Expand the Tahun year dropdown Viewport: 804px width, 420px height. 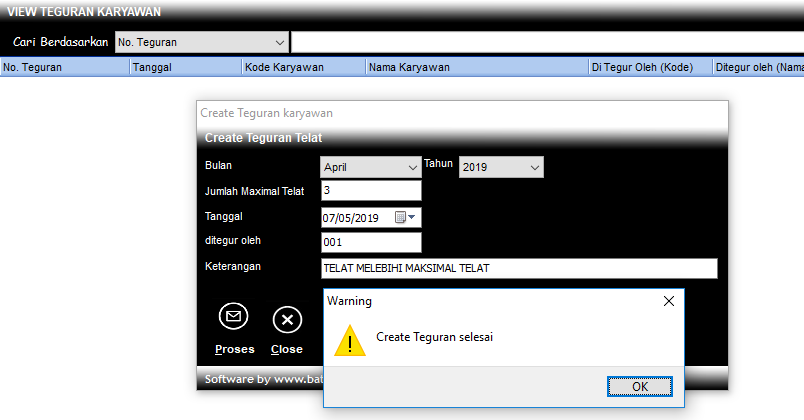(501, 168)
